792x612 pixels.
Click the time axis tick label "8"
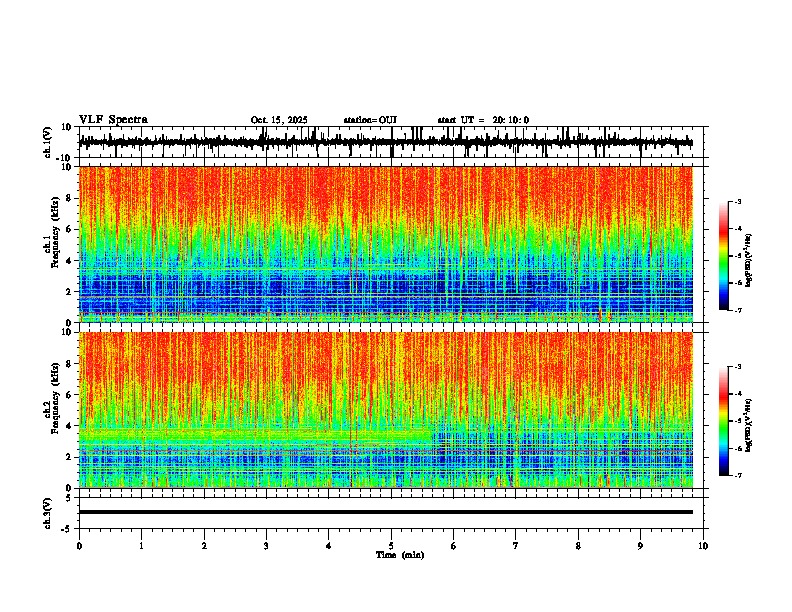pos(578,545)
